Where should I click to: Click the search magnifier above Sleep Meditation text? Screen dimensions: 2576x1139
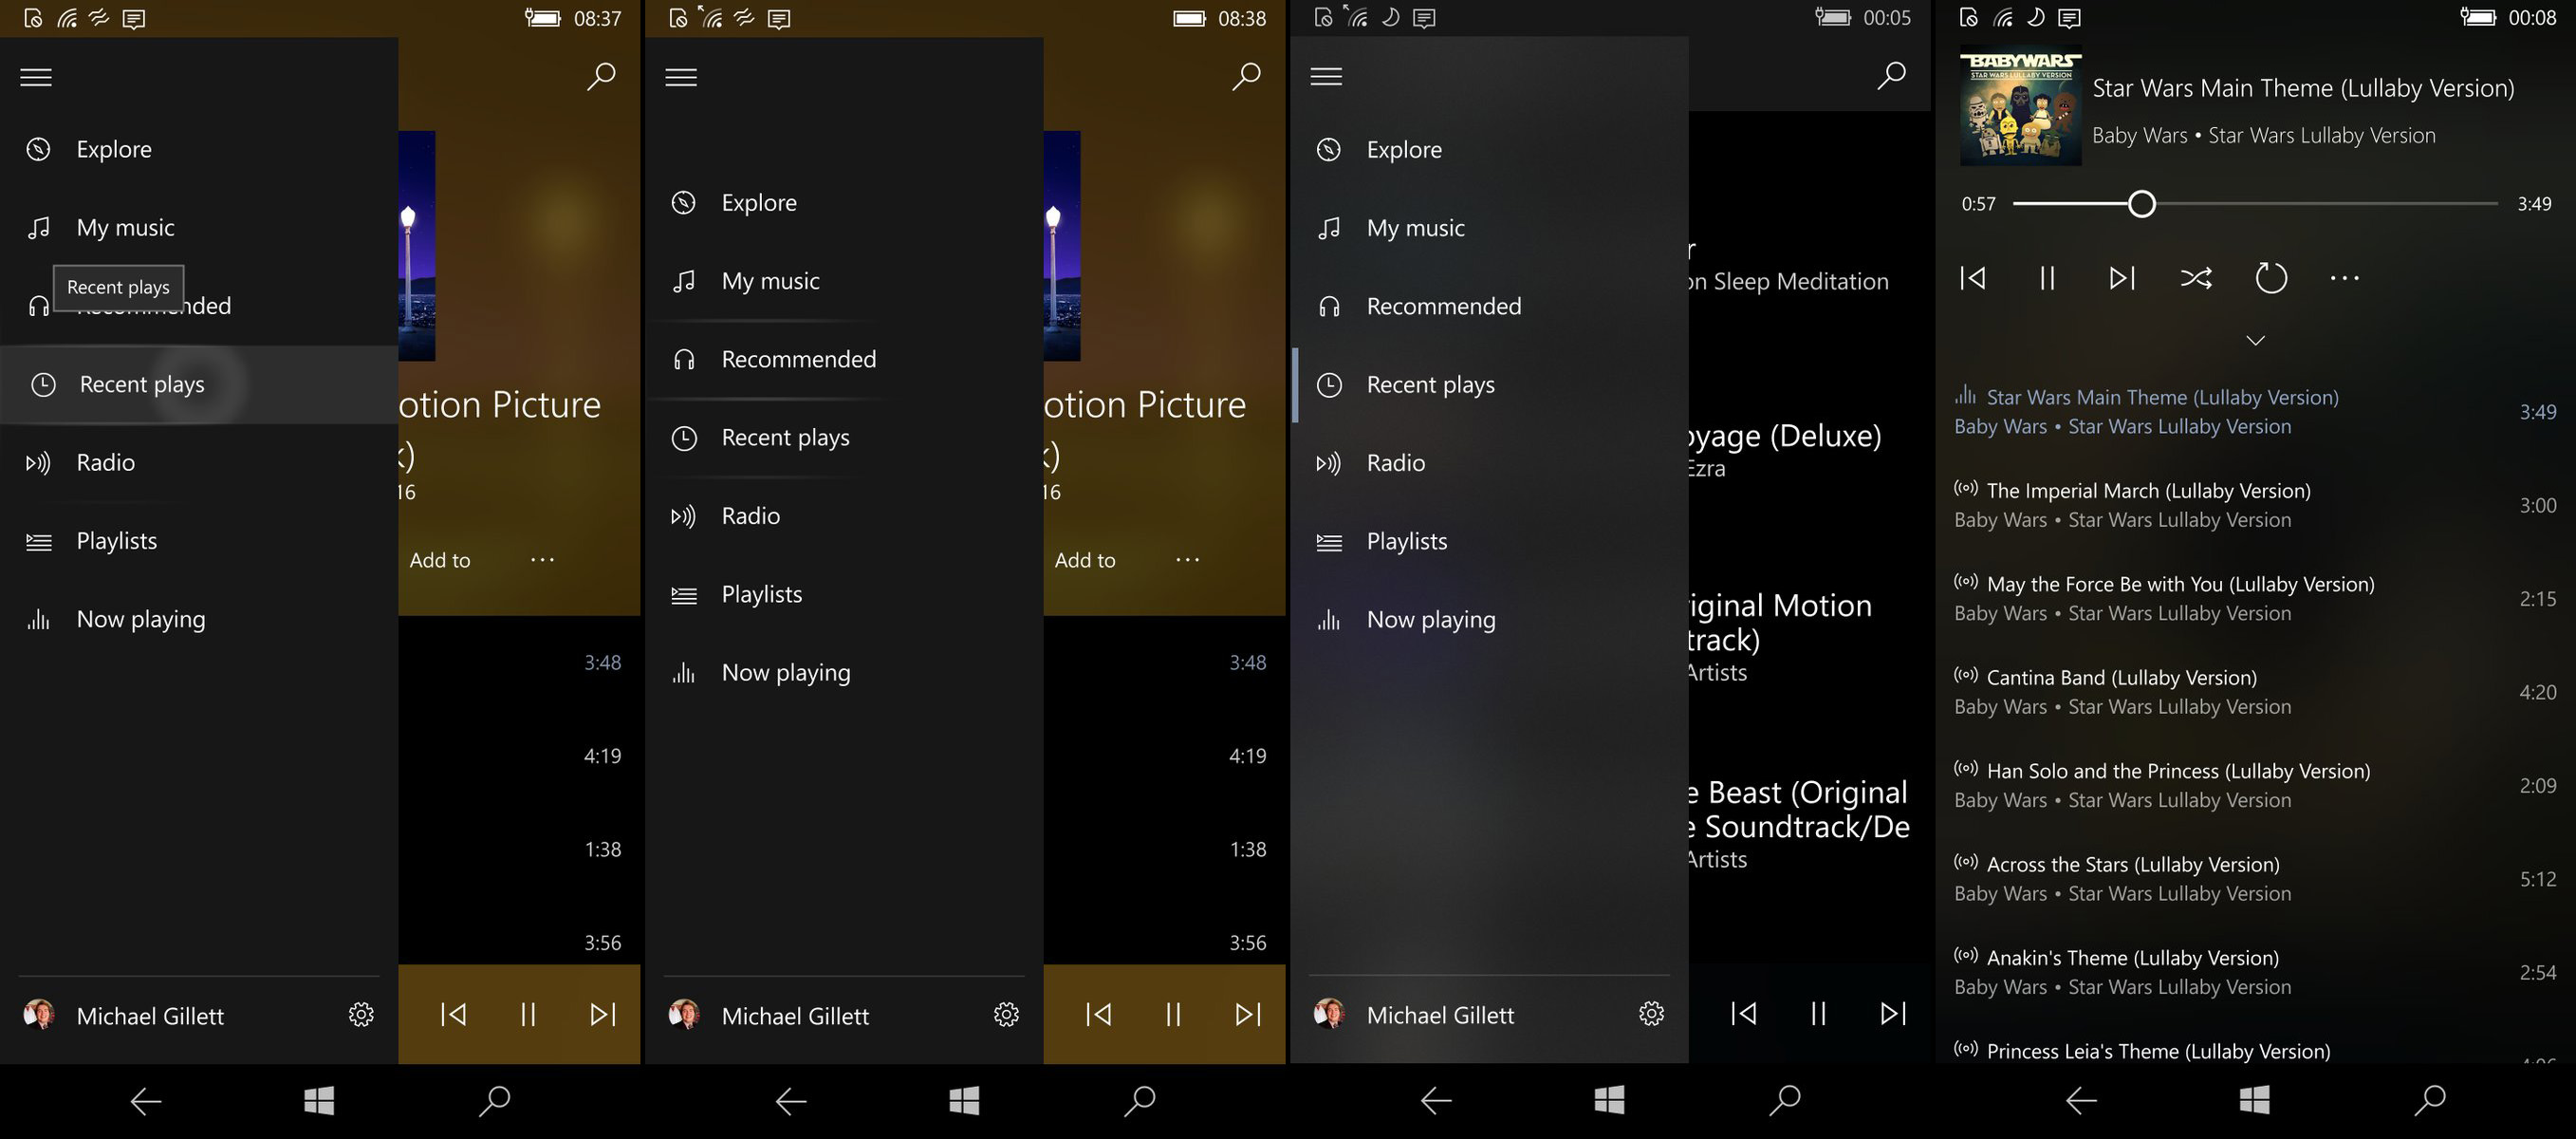[x=1890, y=76]
